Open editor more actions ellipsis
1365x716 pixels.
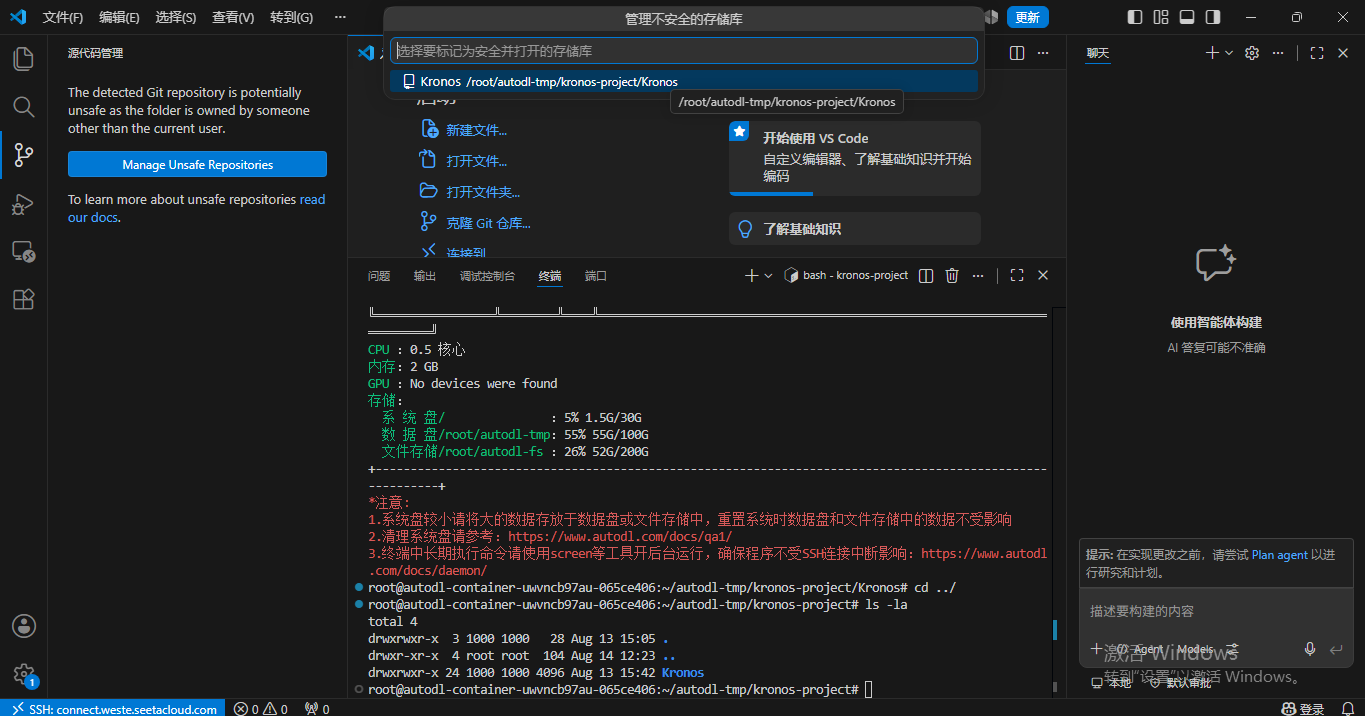(x=1043, y=53)
